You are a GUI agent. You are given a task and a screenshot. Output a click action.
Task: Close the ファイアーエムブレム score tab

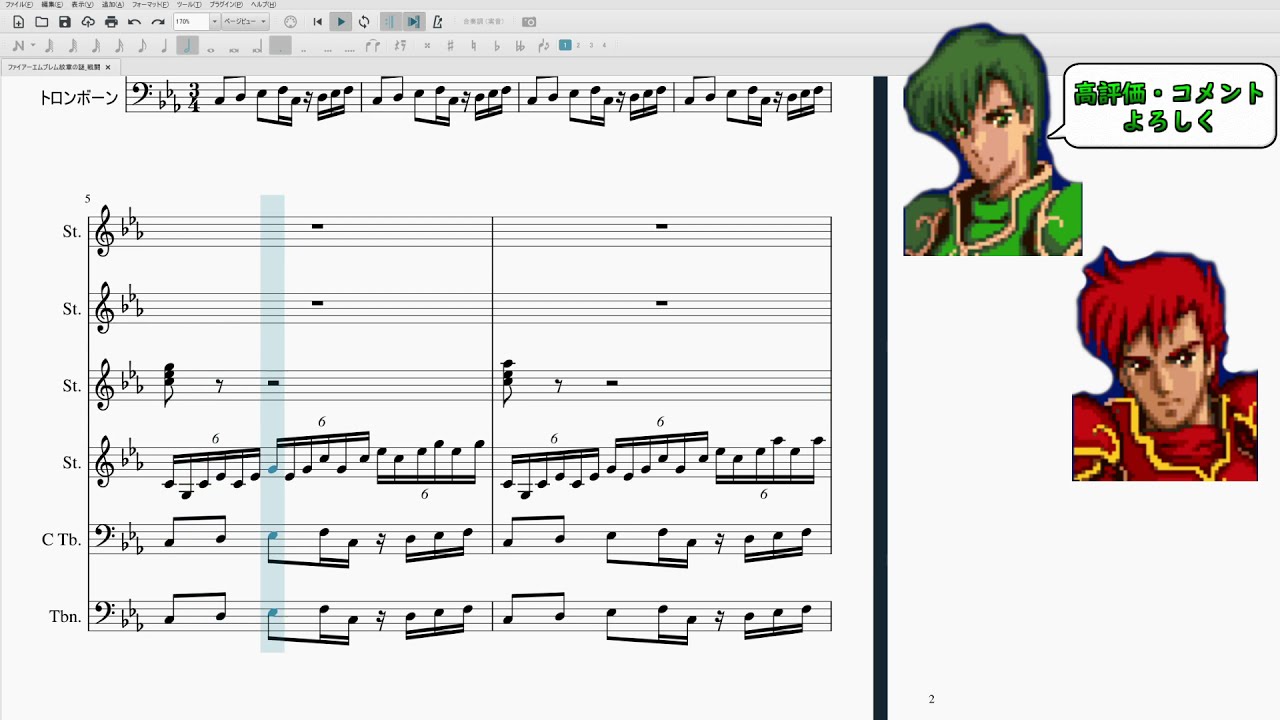tap(108, 67)
